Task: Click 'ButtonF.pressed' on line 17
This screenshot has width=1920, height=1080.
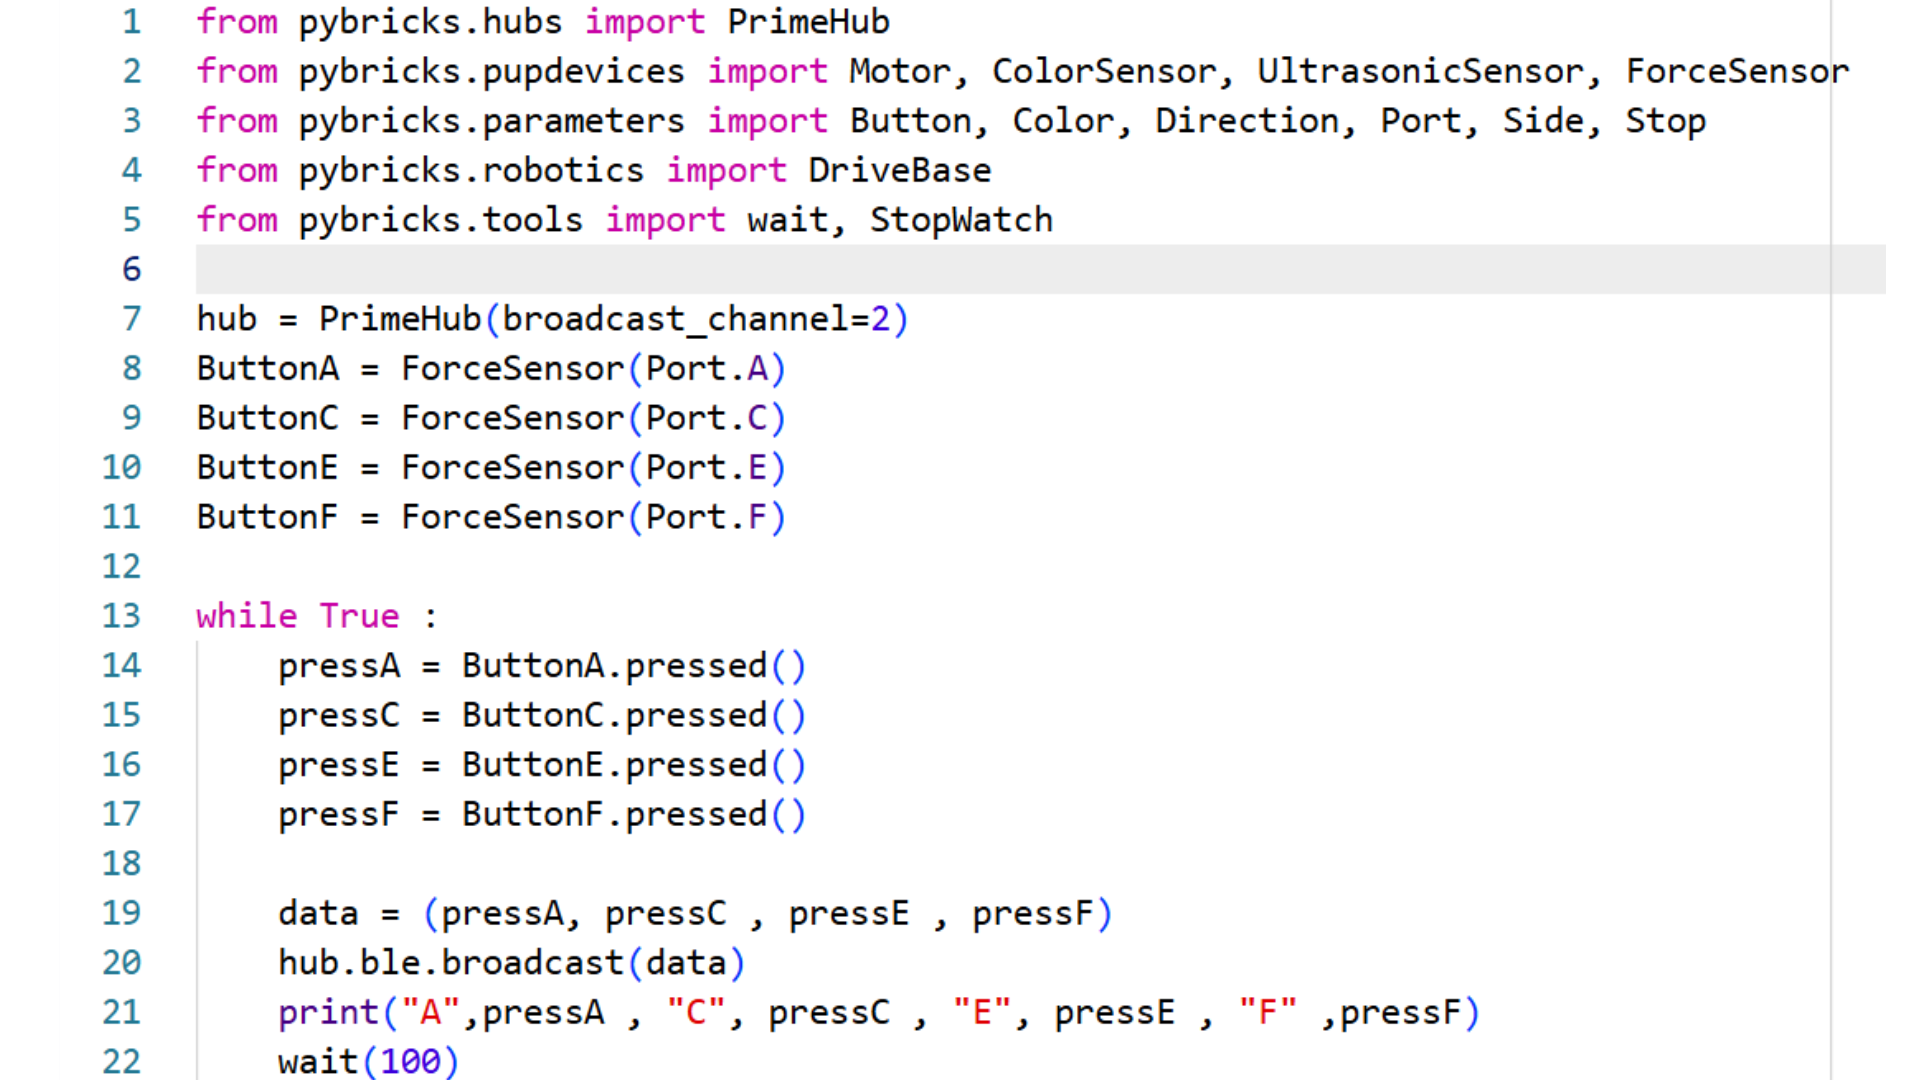Action: pyautogui.click(x=614, y=814)
